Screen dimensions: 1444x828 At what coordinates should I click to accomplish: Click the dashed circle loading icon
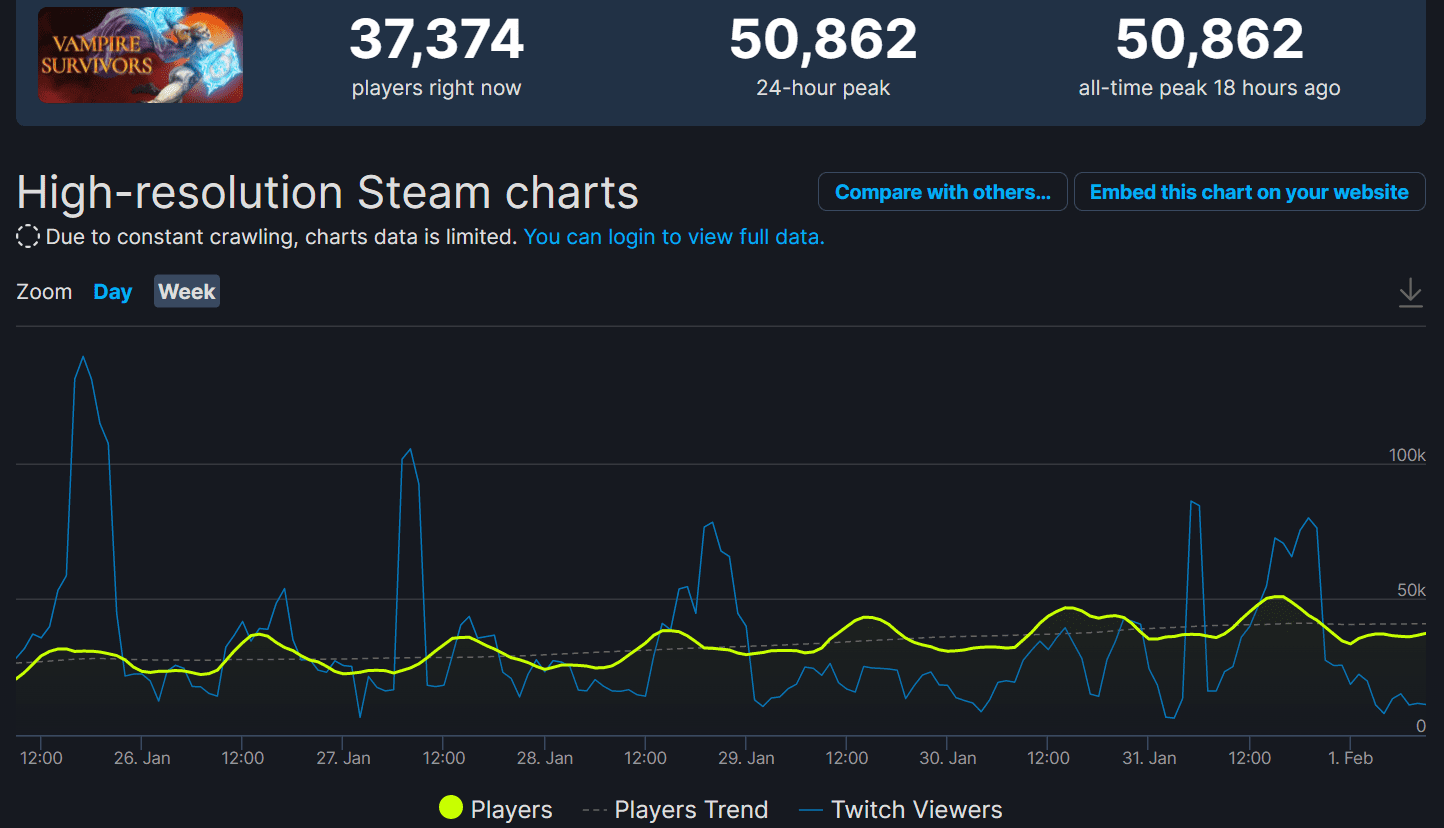point(28,237)
